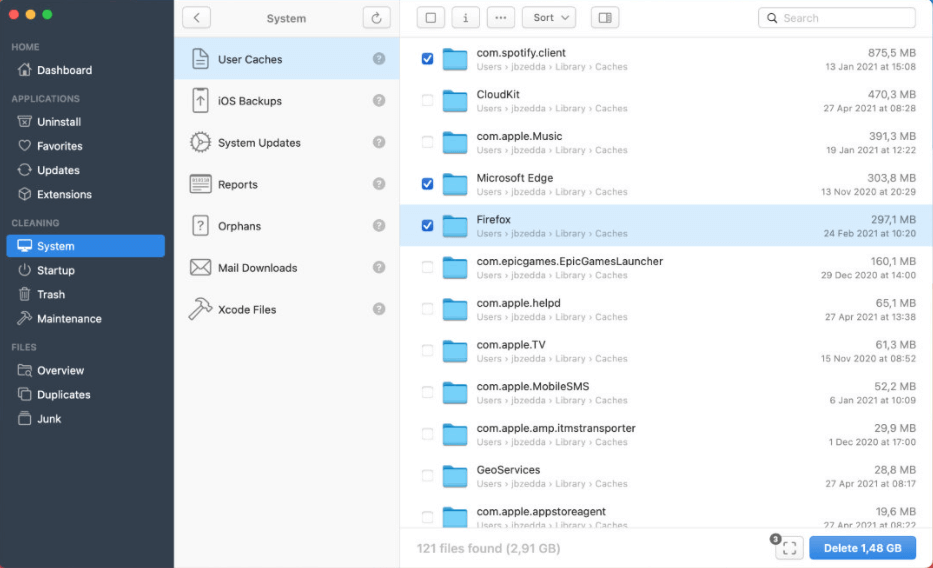Click the GeoServices folder name
The width and height of the screenshot is (933, 568).
[x=508, y=469]
